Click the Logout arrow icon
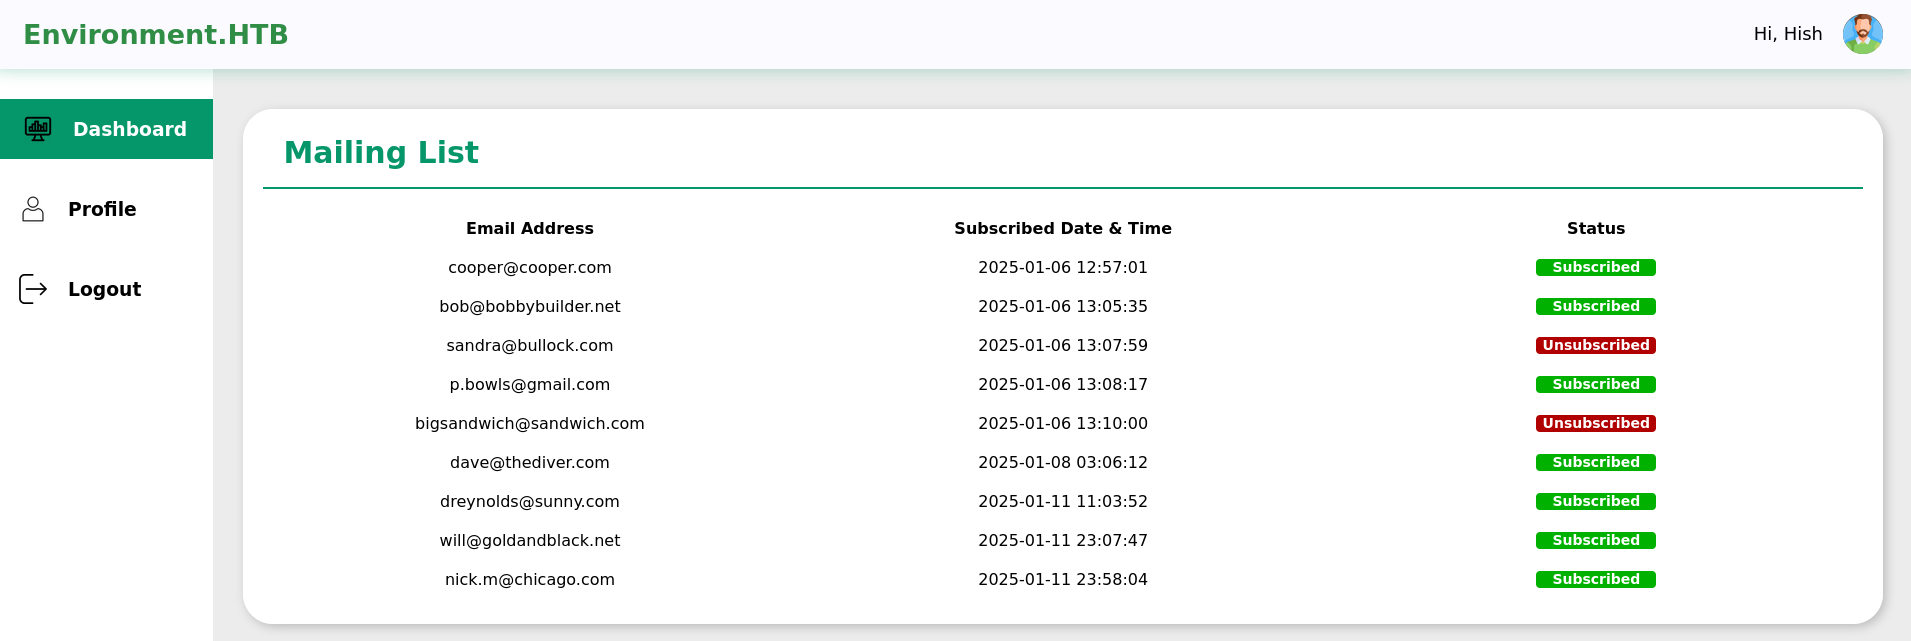 click(33, 289)
